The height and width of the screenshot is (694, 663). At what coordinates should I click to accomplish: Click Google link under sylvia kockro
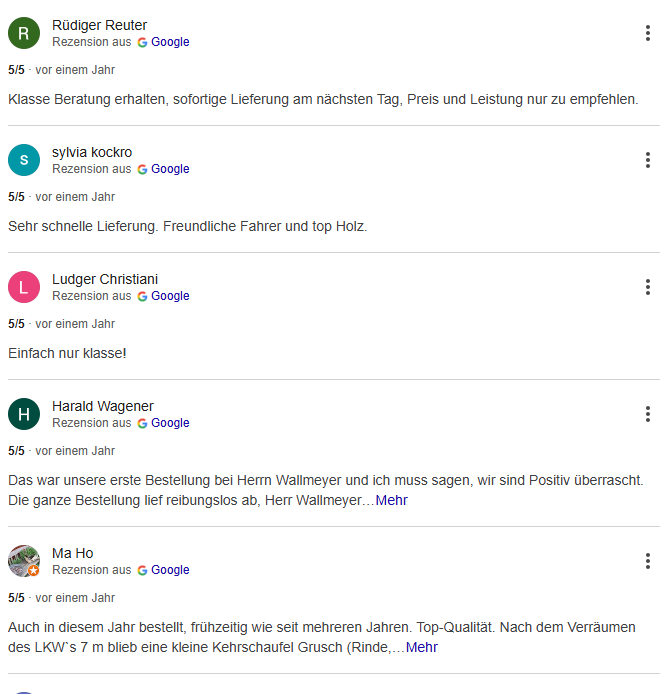click(170, 169)
